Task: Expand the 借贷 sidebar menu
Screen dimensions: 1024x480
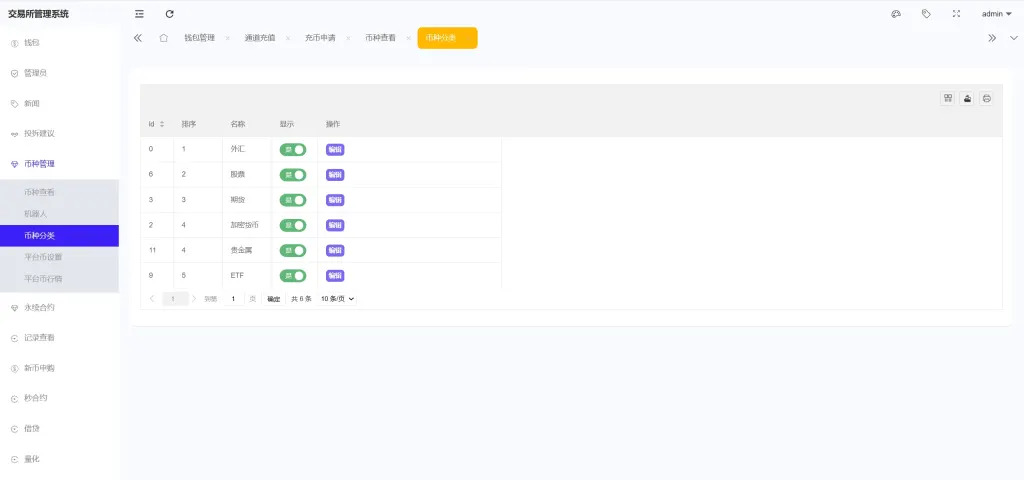Action: [x=59, y=429]
